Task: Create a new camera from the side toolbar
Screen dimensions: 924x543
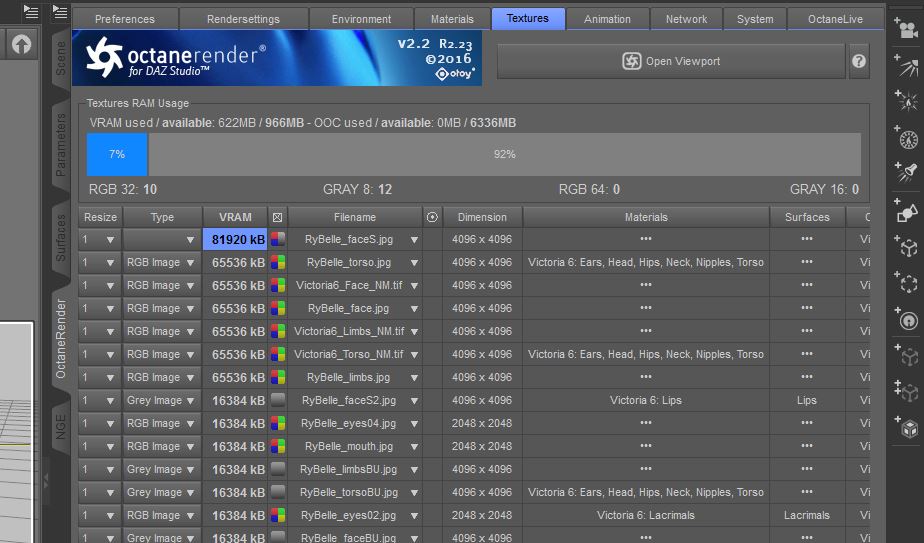Action: 906,28
